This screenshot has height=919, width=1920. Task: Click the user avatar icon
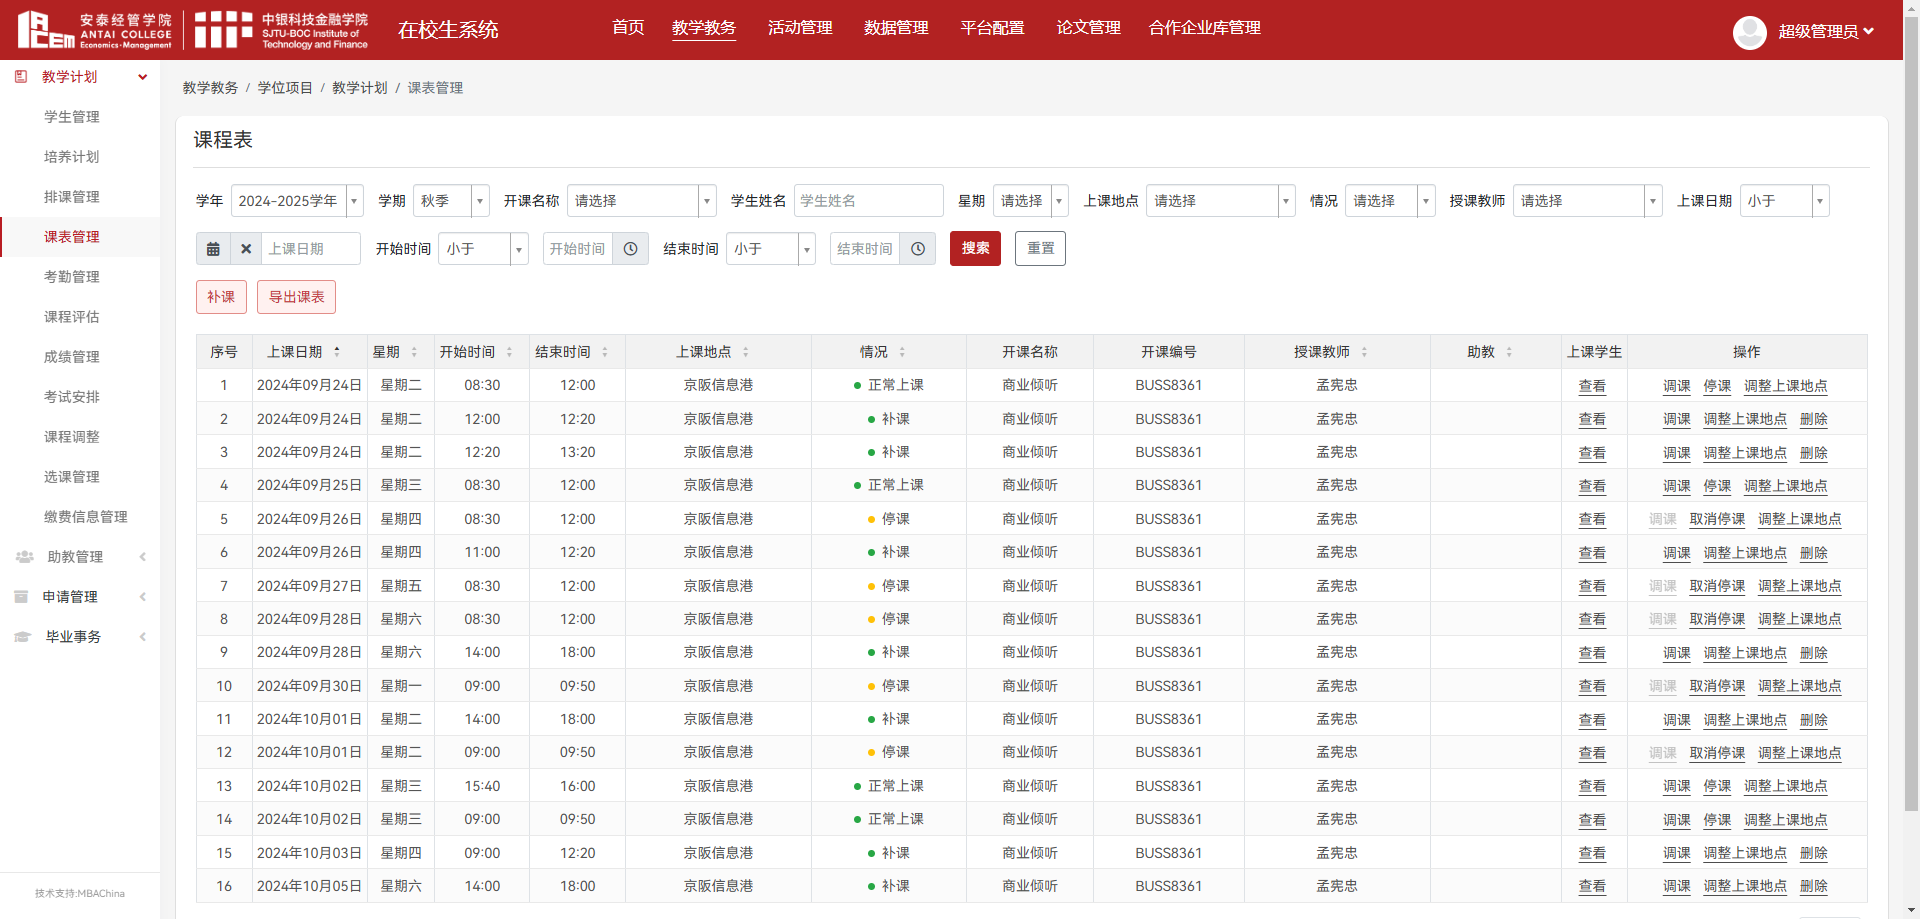(1749, 32)
